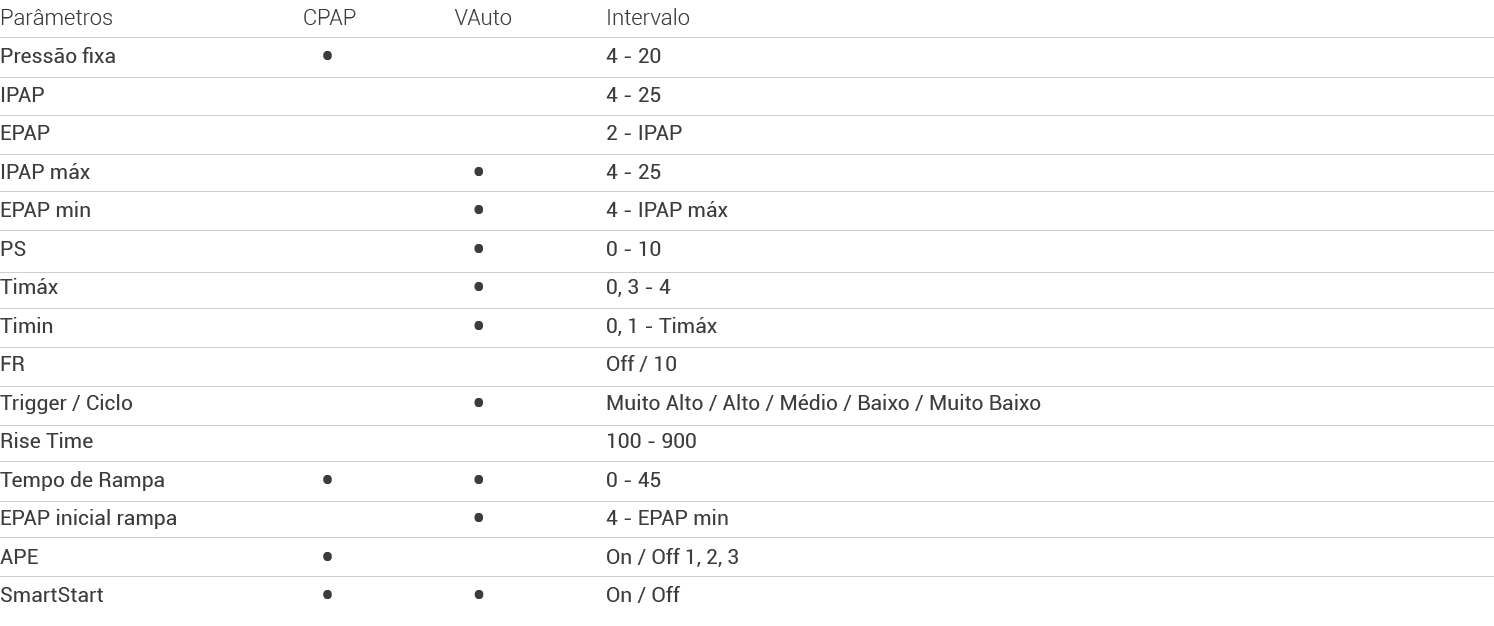Click the VAuto dot for SmartStart
The height and width of the screenshot is (626, 1494).
479,595
